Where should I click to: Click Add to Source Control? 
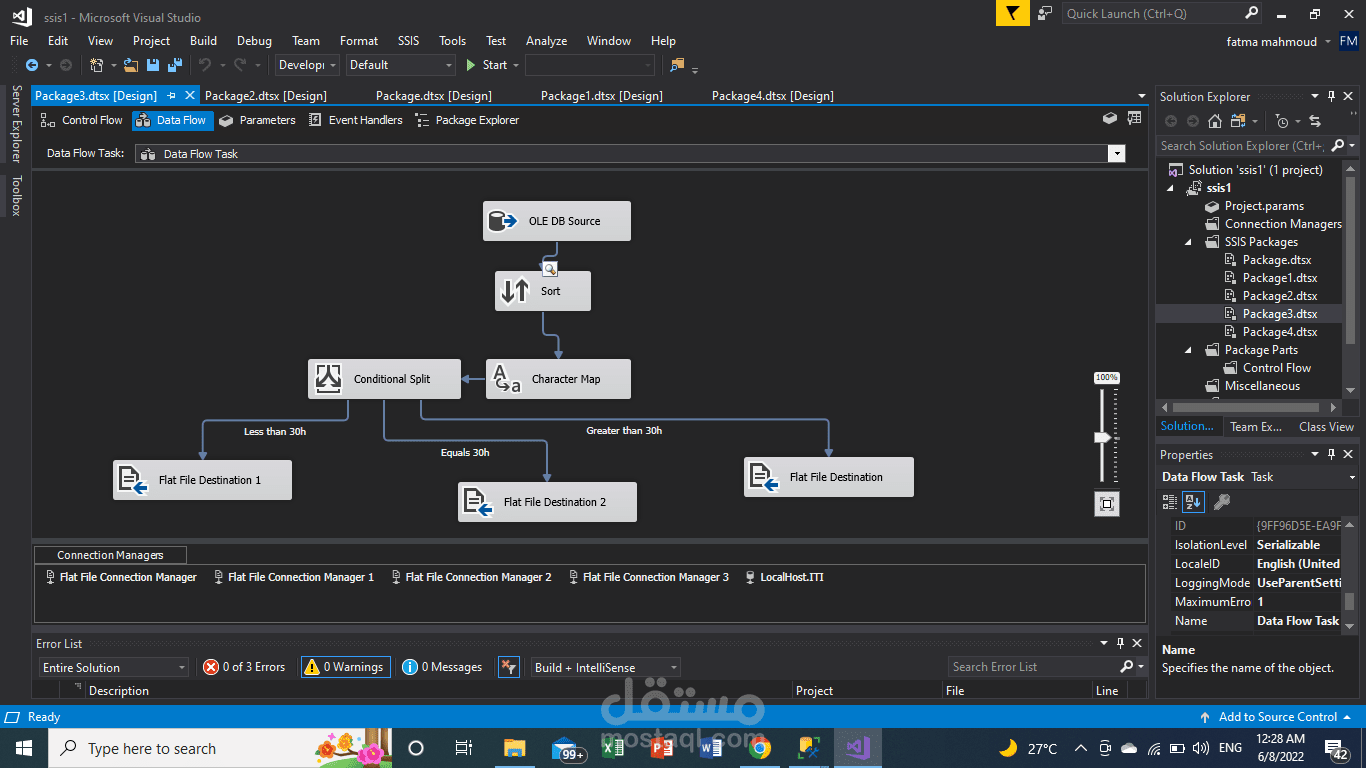(1277, 717)
